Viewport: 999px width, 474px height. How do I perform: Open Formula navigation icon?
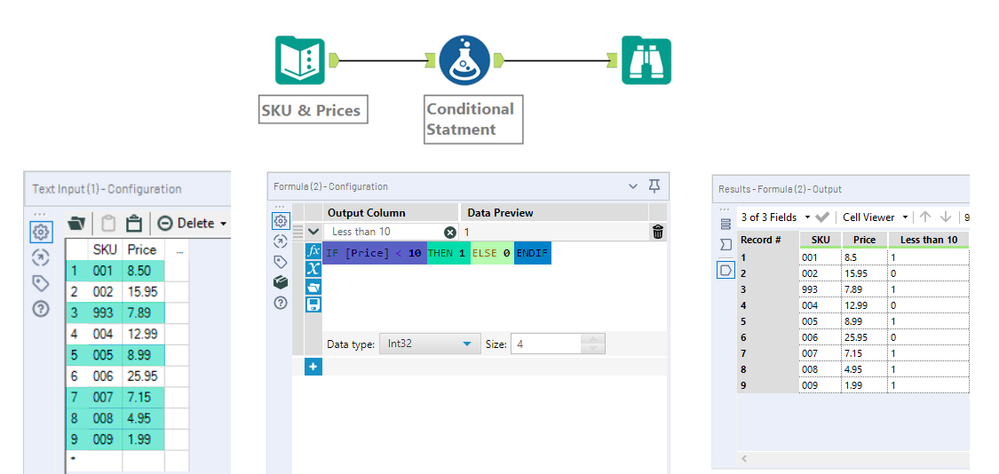point(280,241)
